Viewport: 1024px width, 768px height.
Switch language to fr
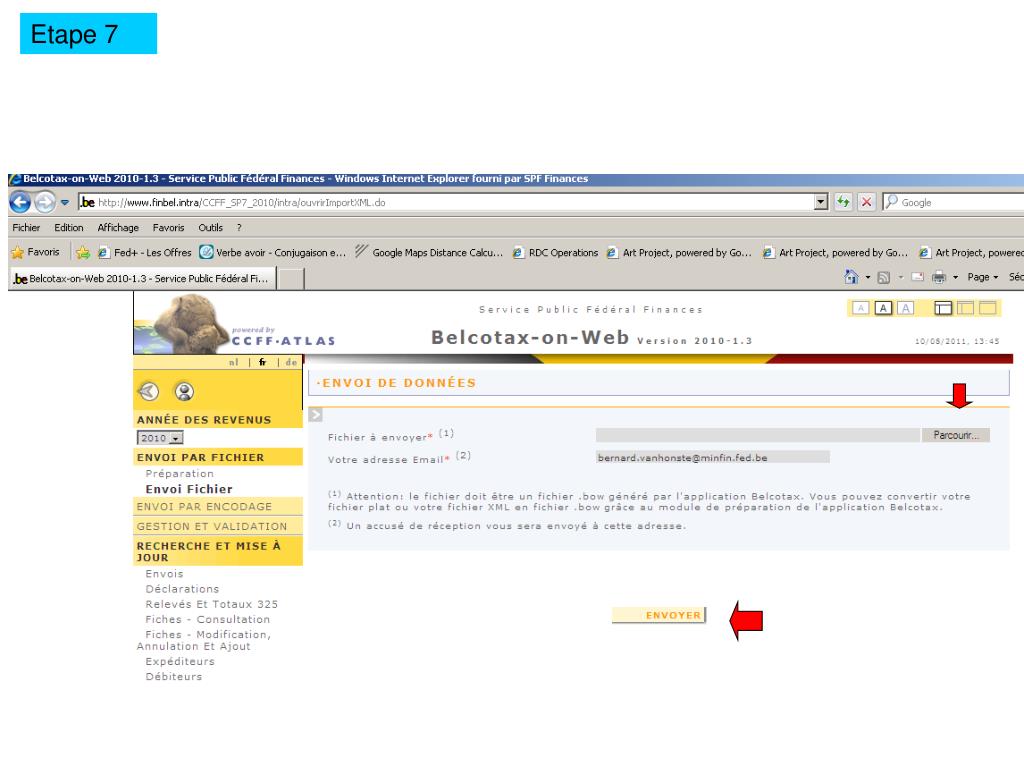[263, 362]
